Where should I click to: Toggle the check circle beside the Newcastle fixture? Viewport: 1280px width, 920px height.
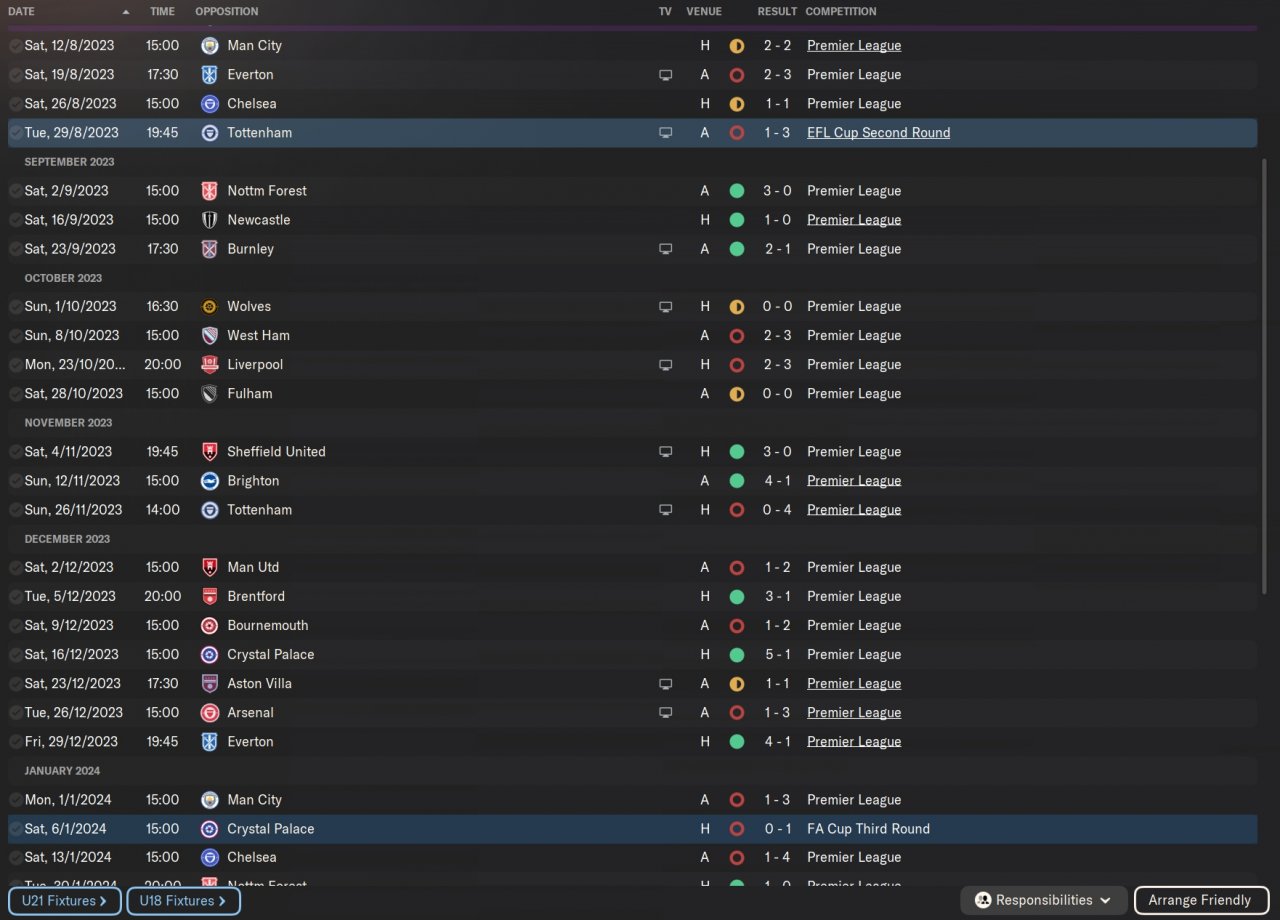click(16, 220)
